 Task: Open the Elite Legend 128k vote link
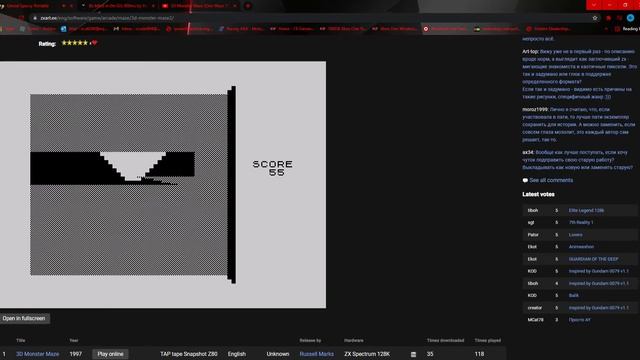pyautogui.click(x=586, y=210)
